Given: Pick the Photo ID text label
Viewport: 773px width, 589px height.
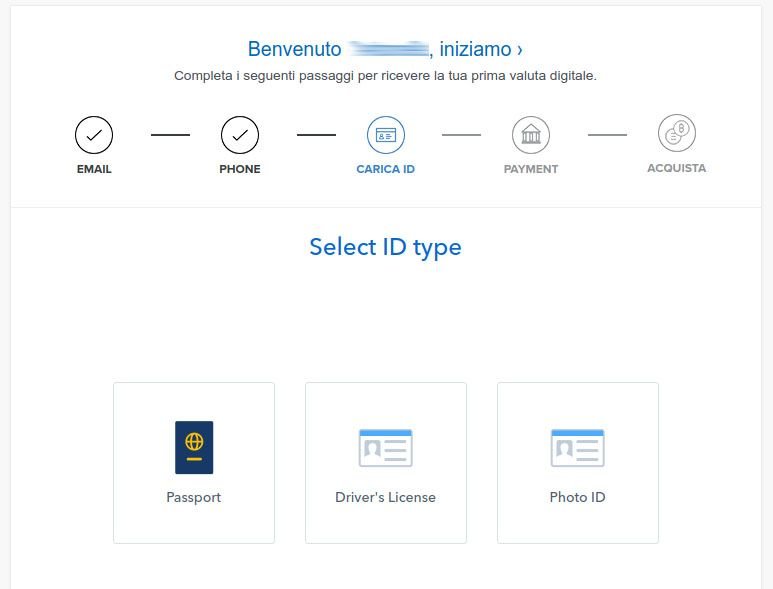Looking at the screenshot, I should pyautogui.click(x=578, y=497).
